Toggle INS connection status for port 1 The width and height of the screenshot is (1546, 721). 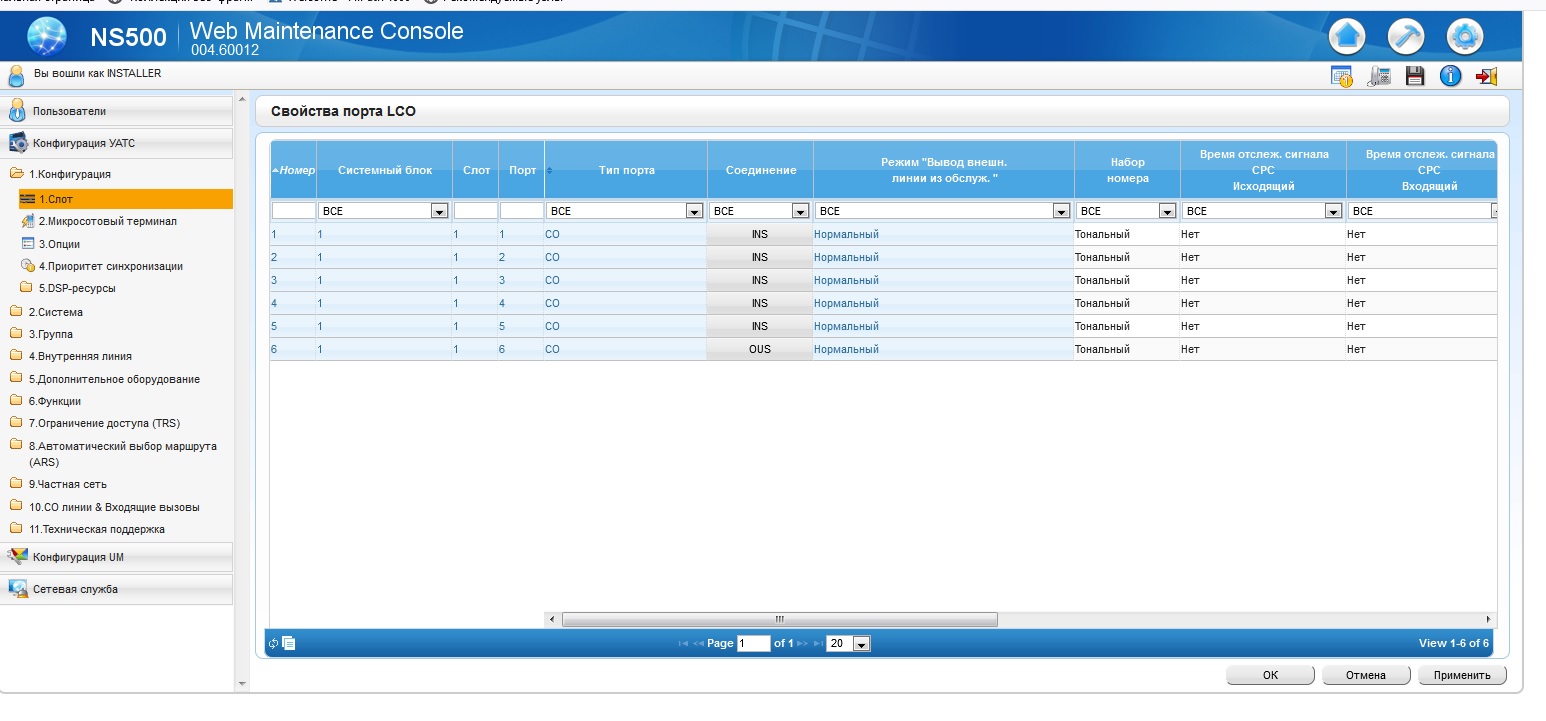point(760,234)
